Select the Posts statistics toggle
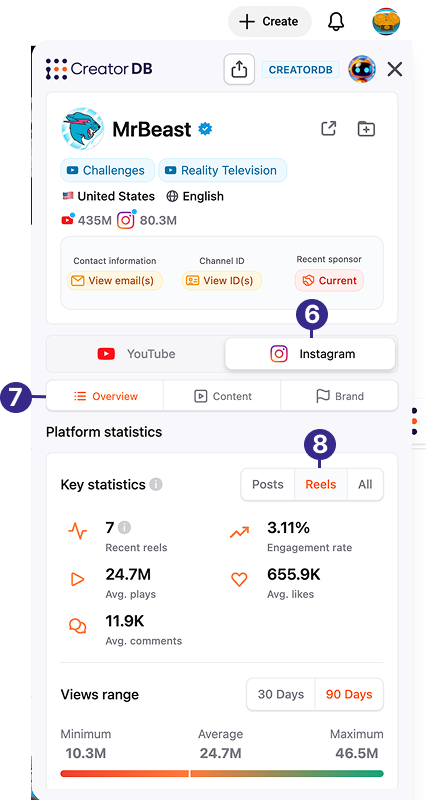This screenshot has height=800, width=426. pyautogui.click(x=267, y=484)
